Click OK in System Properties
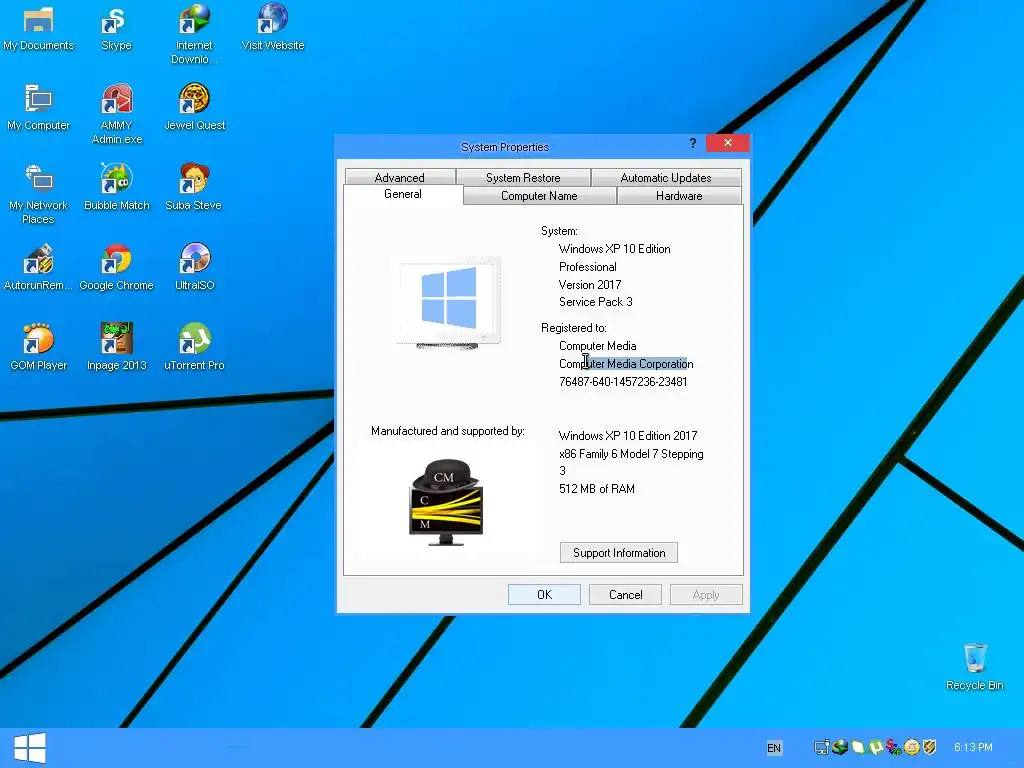The height and width of the screenshot is (768, 1024). tap(544, 594)
